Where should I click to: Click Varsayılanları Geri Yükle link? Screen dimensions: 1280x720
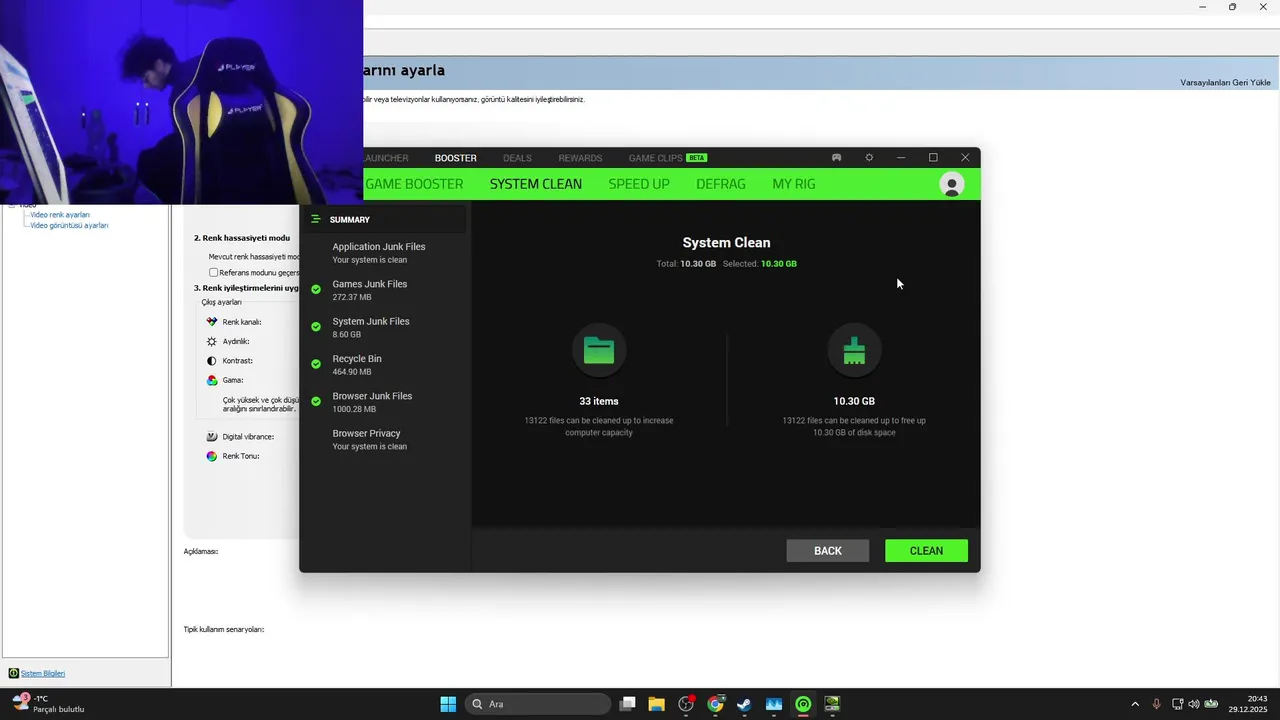[x=1225, y=82]
